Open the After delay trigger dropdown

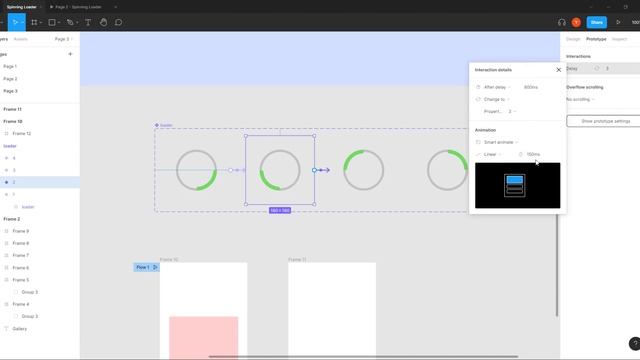click(x=497, y=87)
